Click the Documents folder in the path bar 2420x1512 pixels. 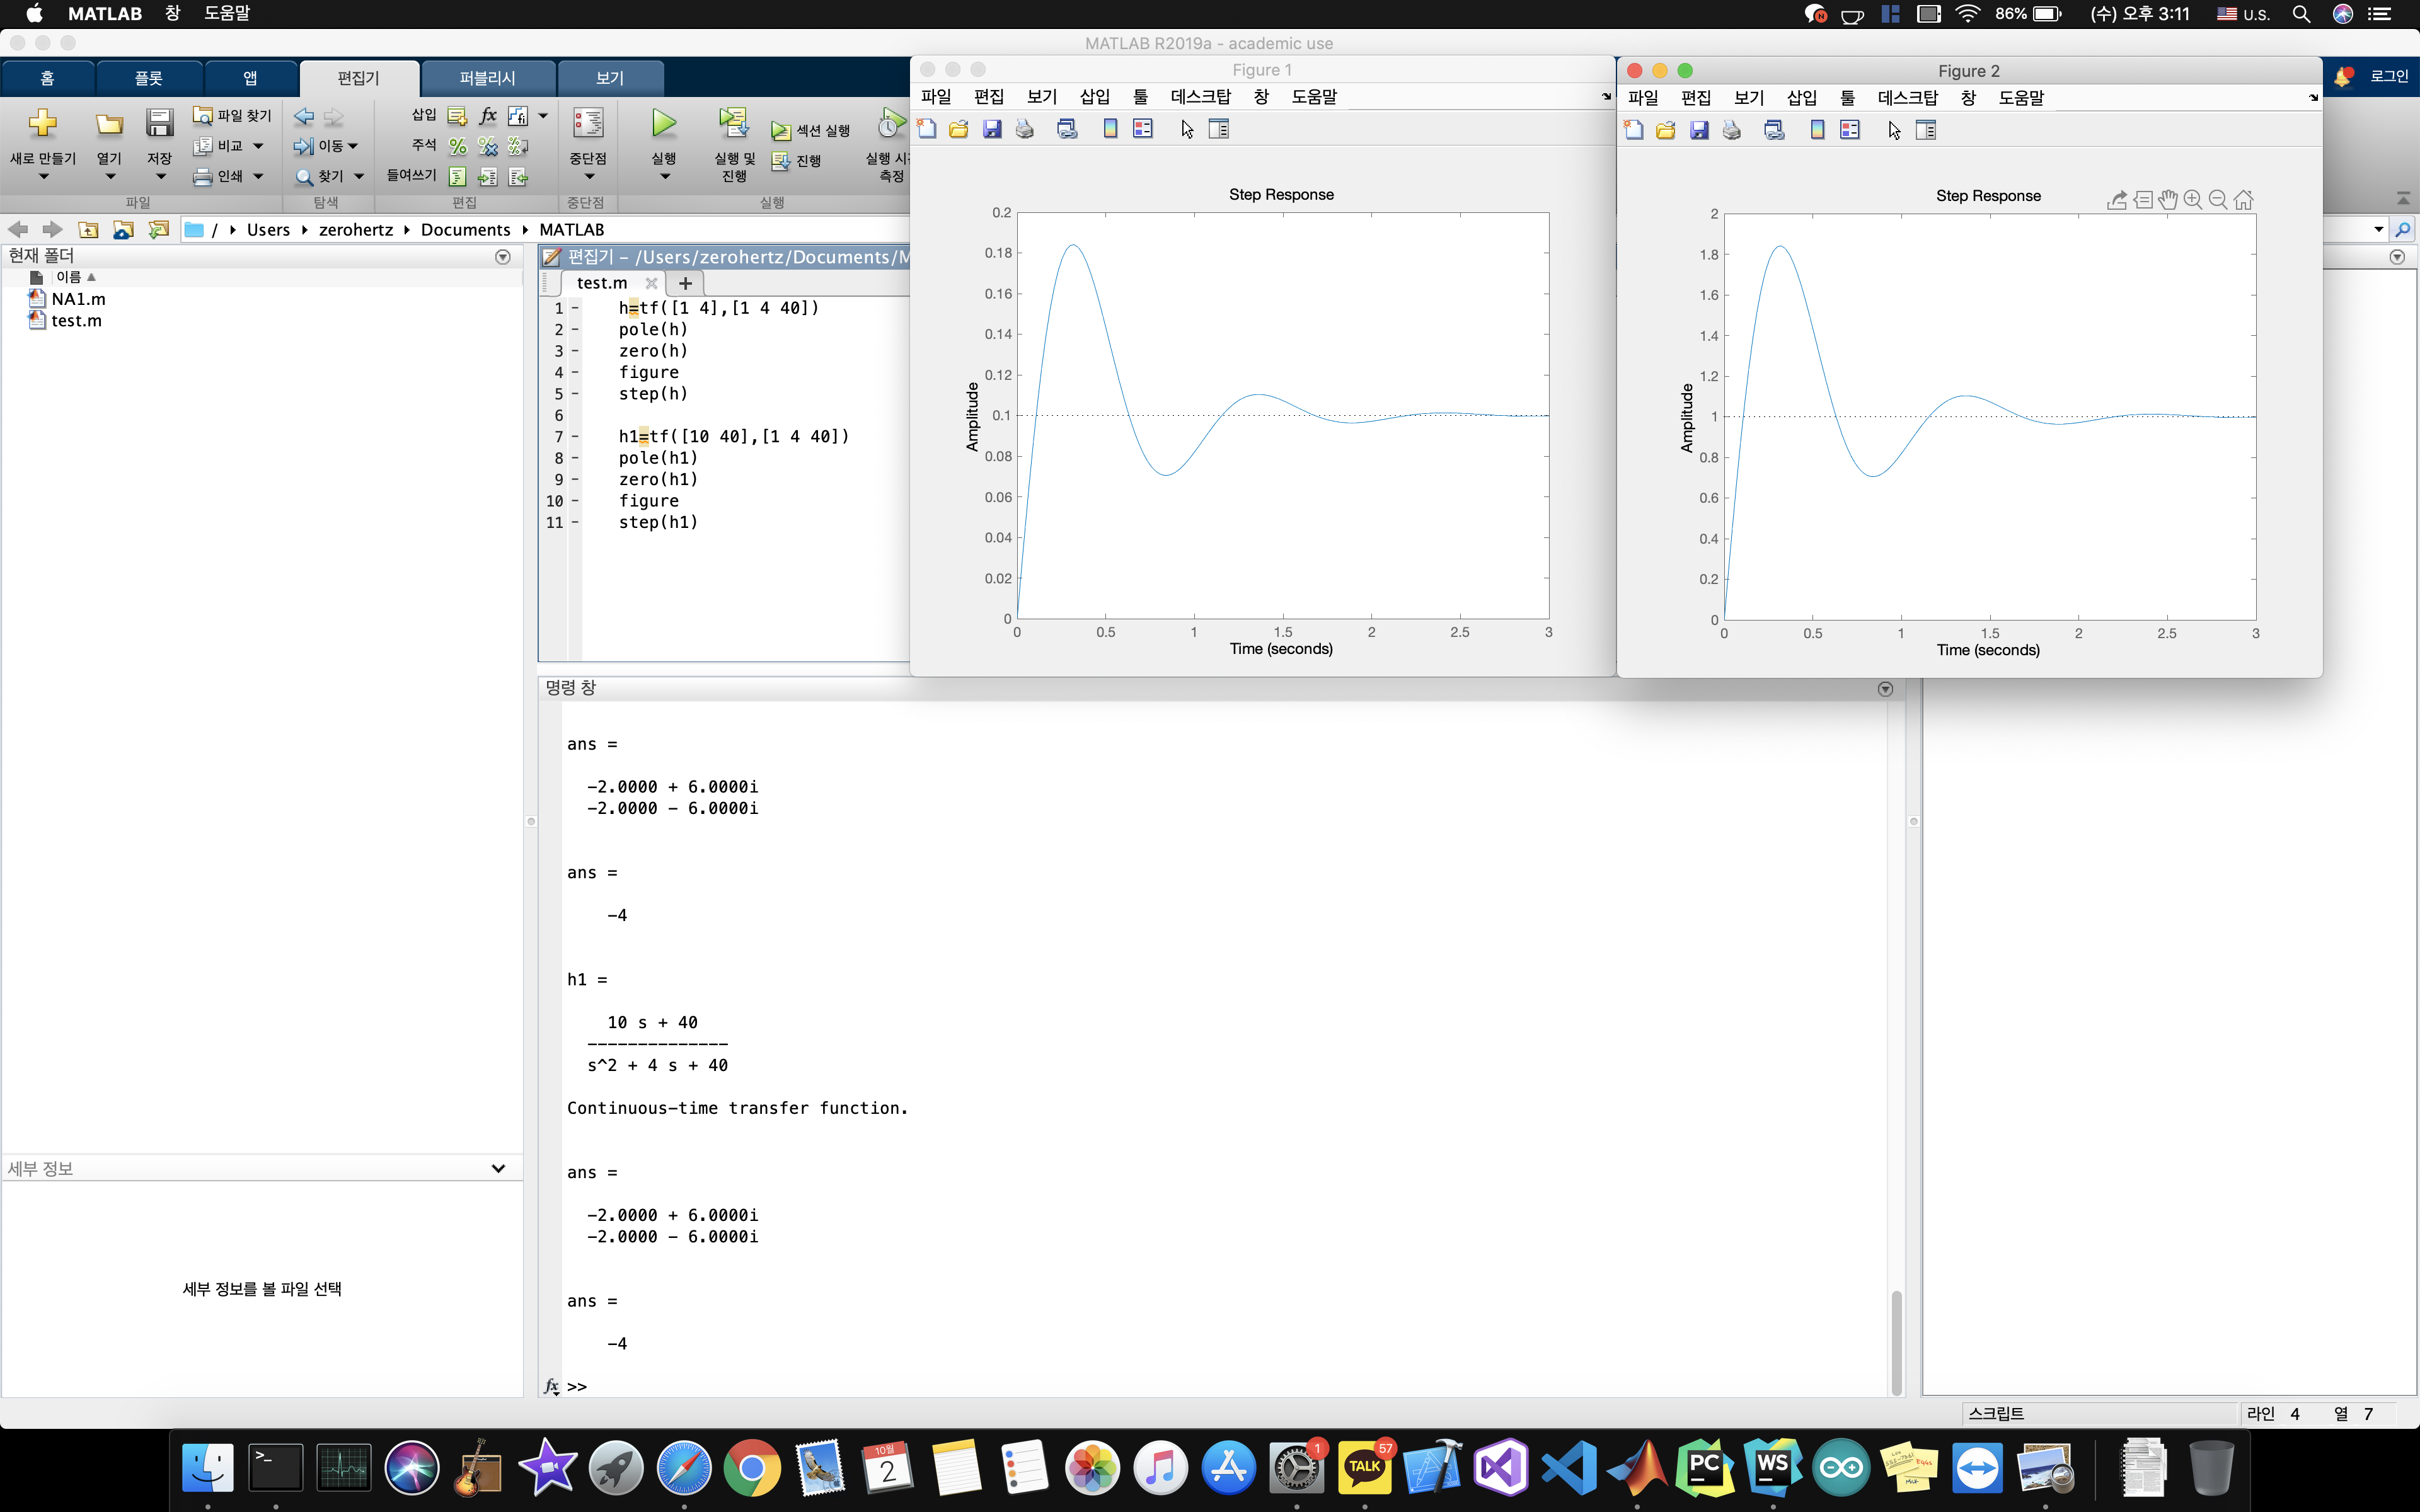(465, 230)
